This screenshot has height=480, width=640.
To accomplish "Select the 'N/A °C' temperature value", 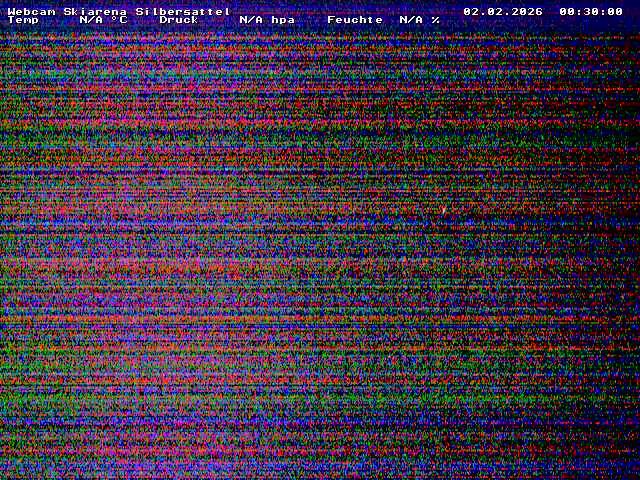I will point(104,20).
